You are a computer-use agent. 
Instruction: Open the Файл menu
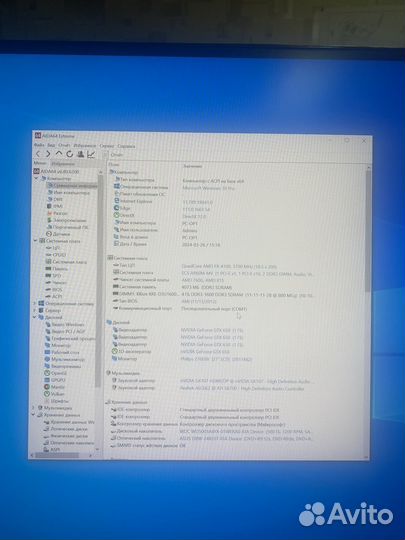point(39,145)
